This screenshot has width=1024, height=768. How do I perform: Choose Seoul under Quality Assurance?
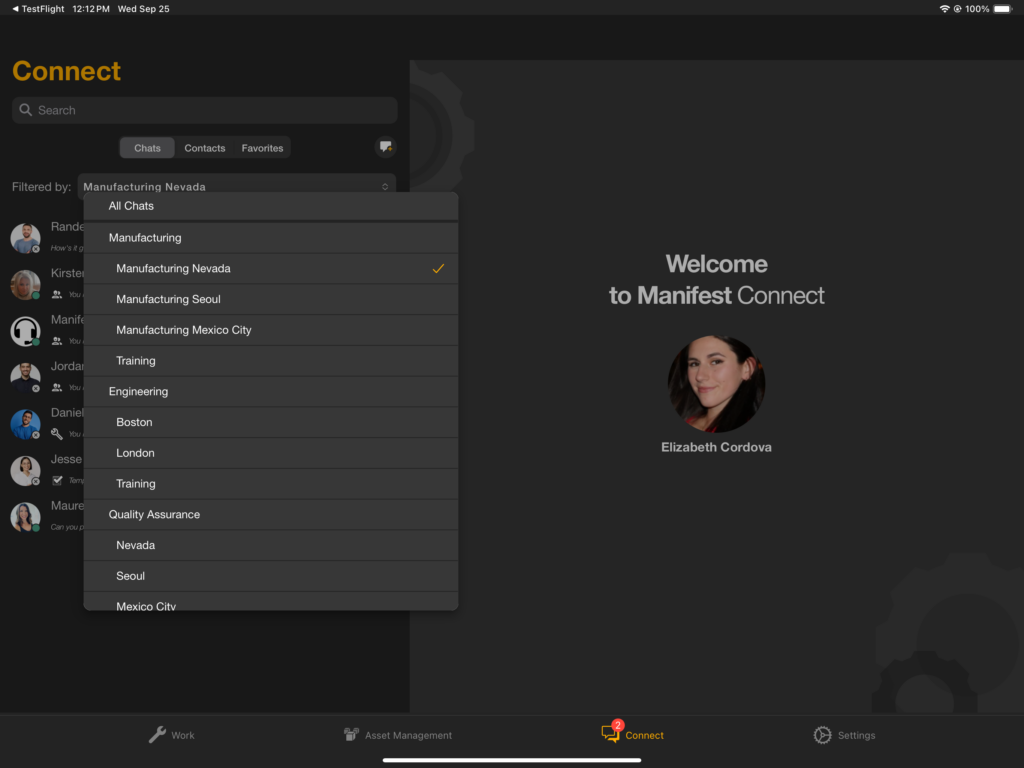pyautogui.click(x=270, y=575)
